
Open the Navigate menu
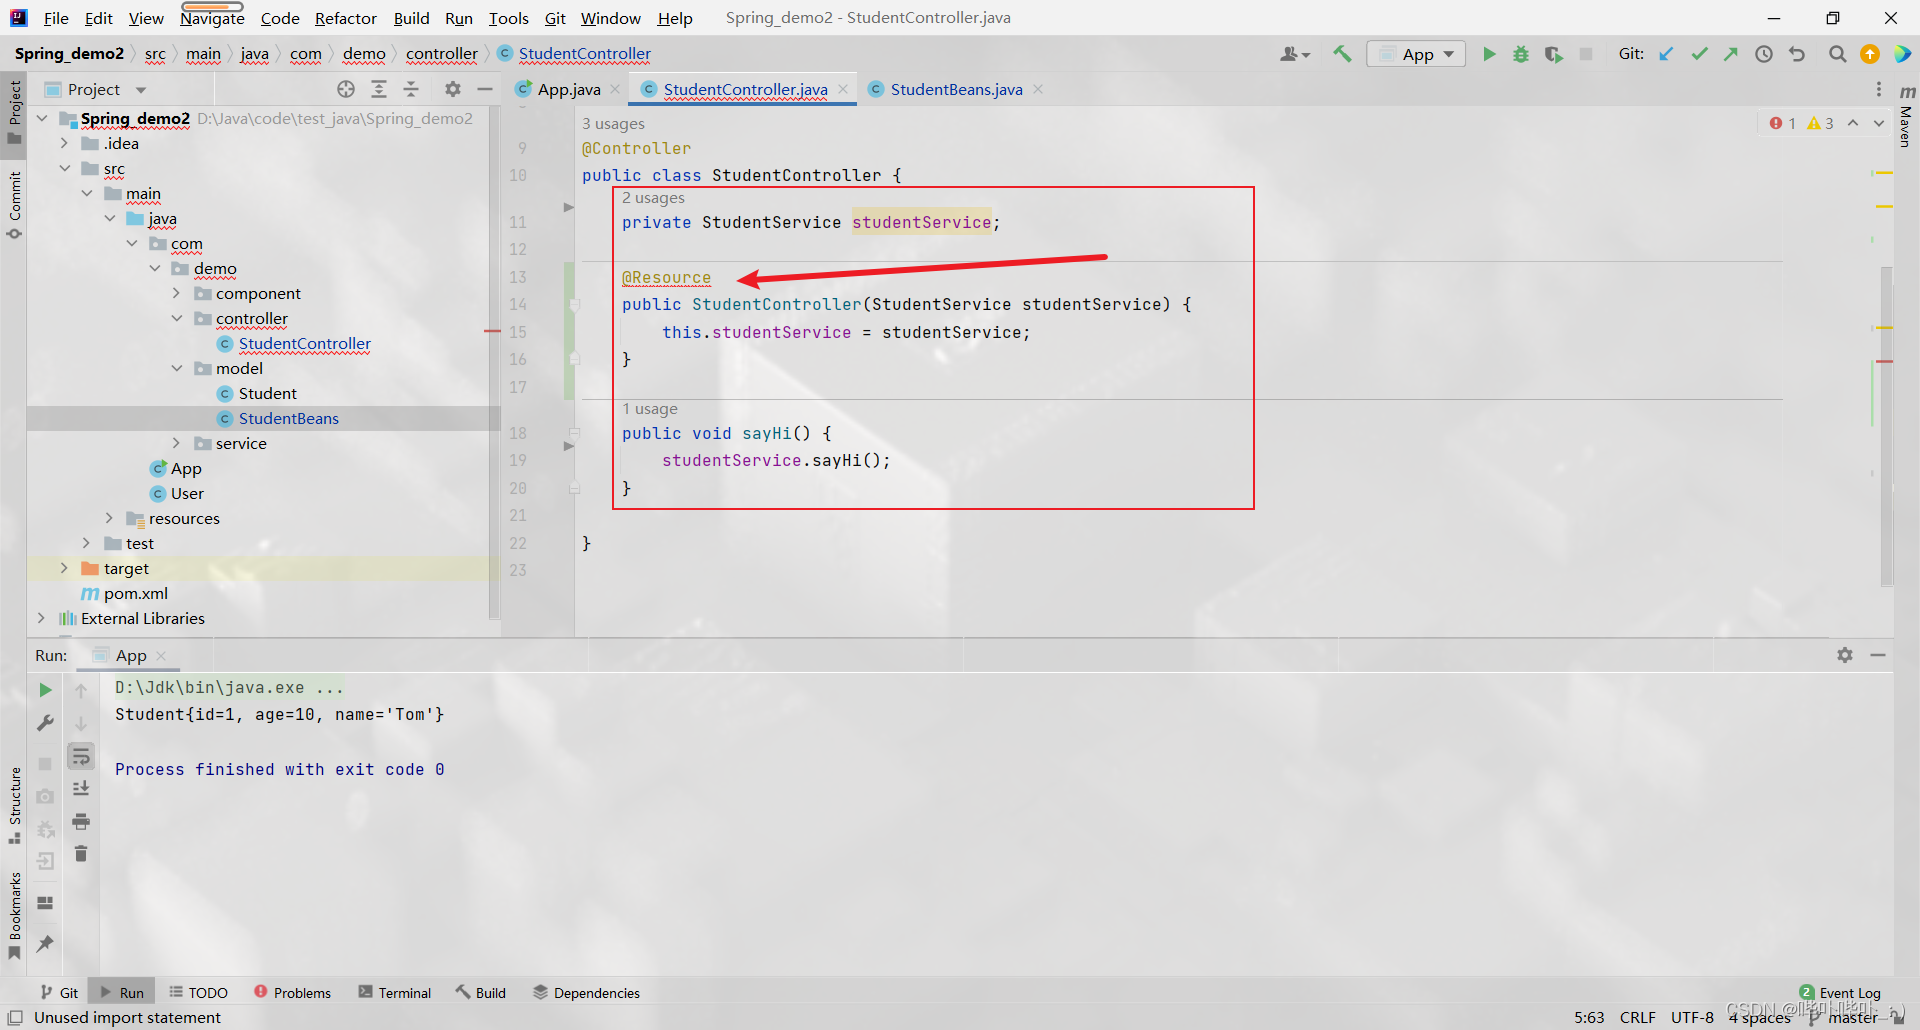tap(212, 18)
